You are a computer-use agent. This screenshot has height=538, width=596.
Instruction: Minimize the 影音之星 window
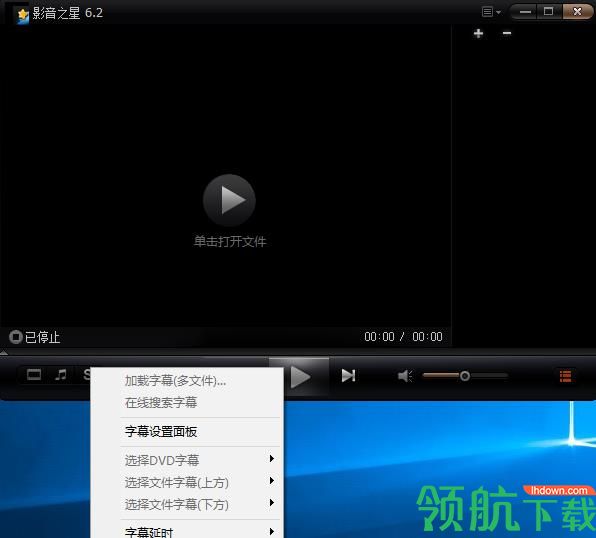(525, 12)
